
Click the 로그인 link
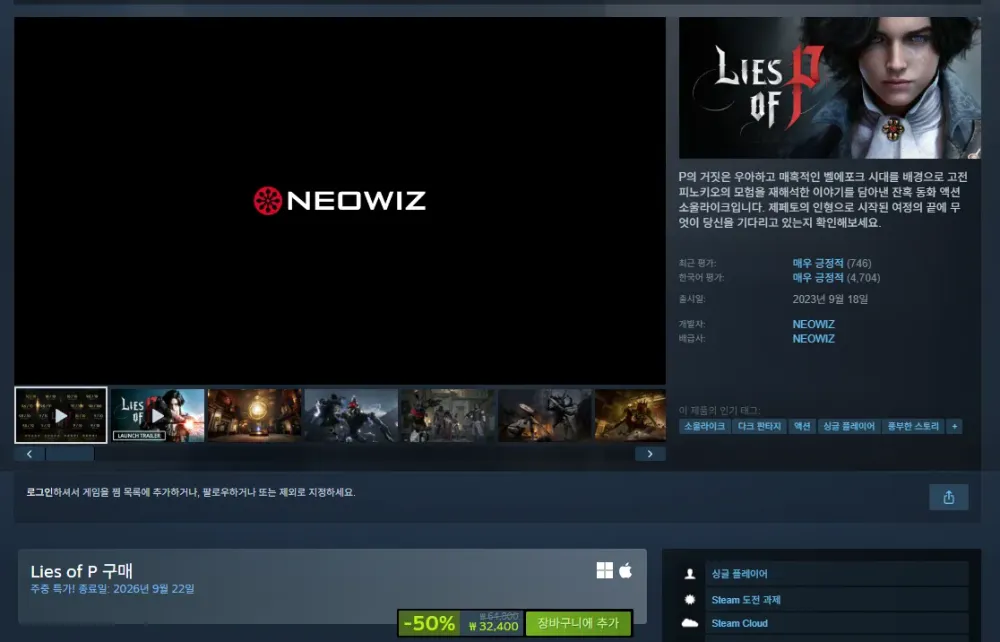coord(40,492)
